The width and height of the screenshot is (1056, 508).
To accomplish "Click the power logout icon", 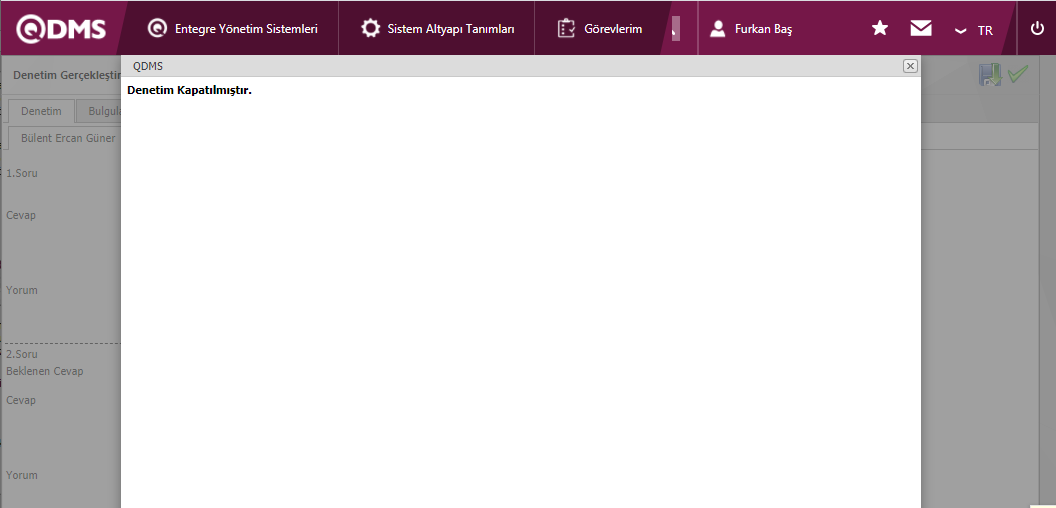I will [1037, 29].
